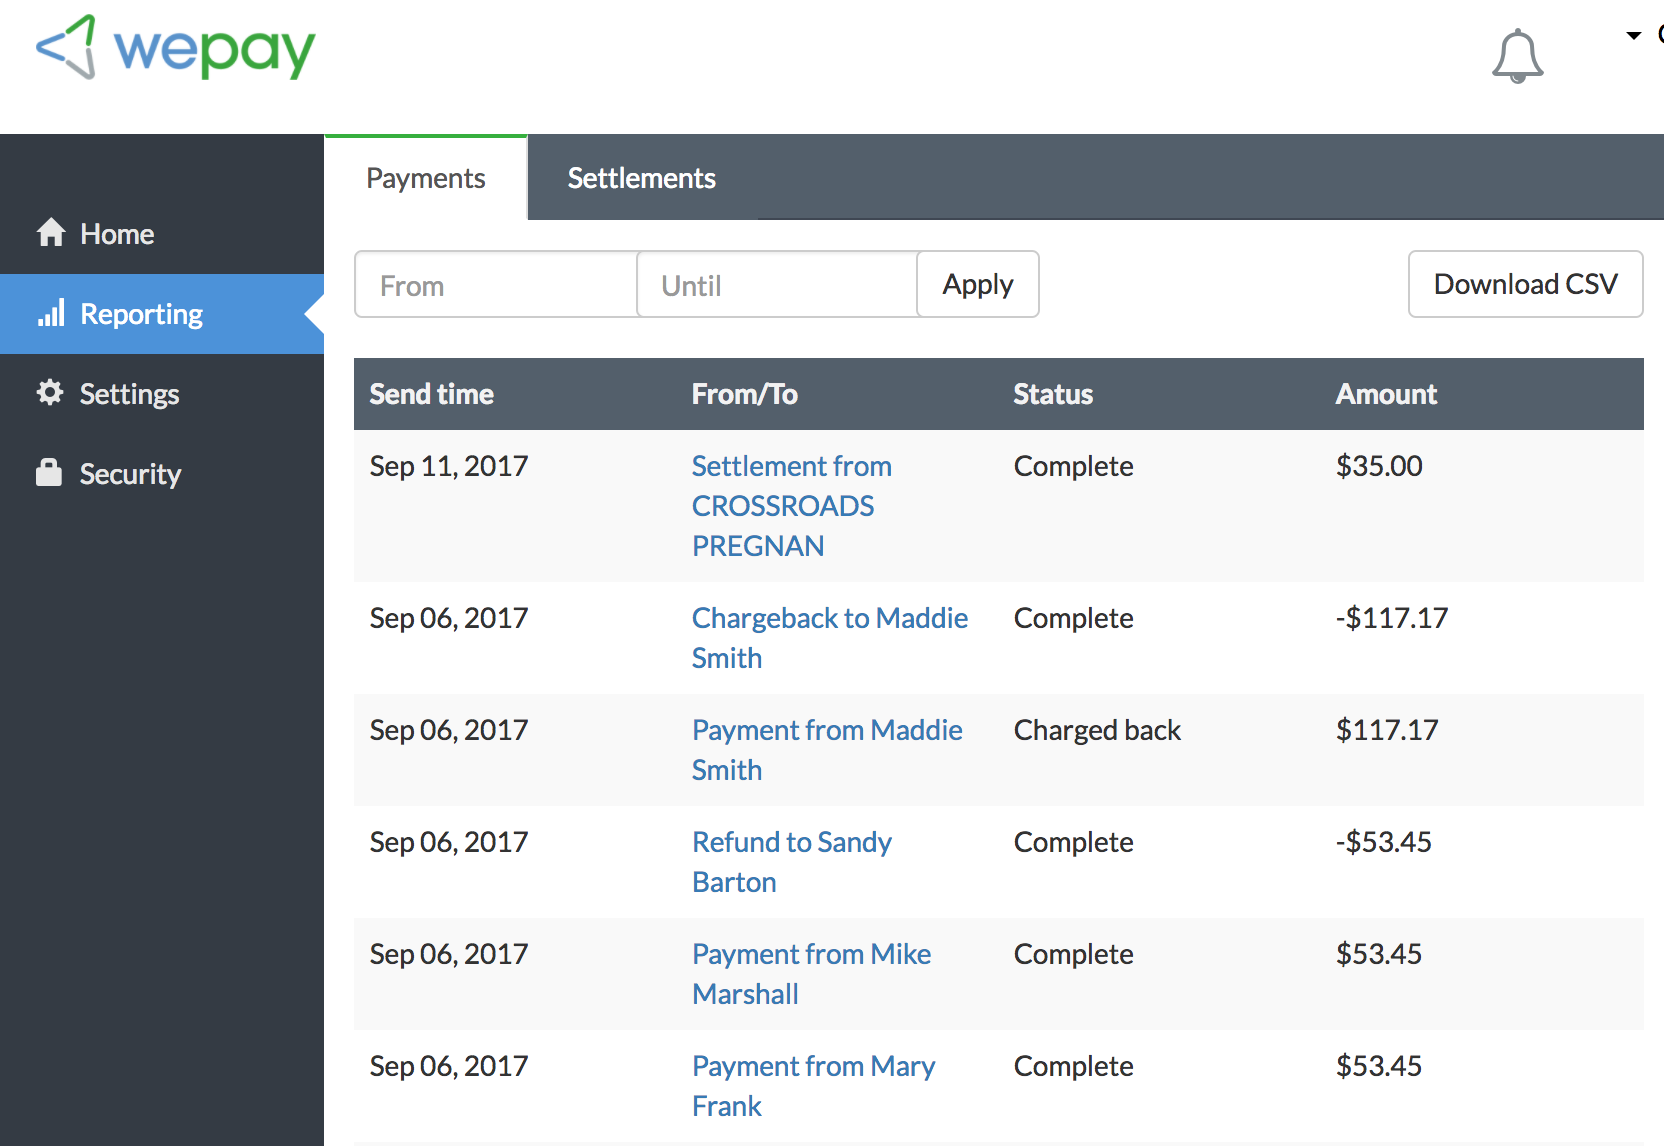Open Payment from Mike Marshall
The width and height of the screenshot is (1664, 1146).
[x=811, y=973]
